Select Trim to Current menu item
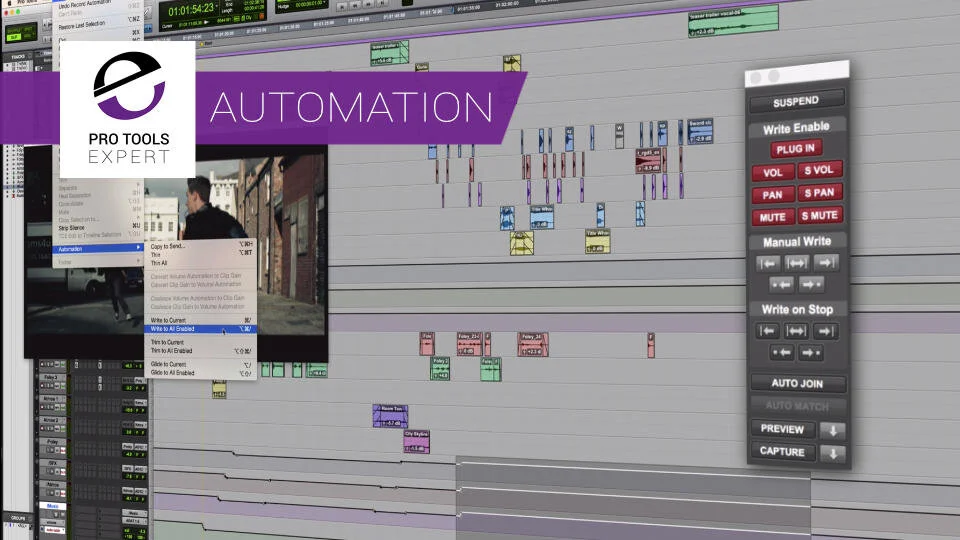 click(x=201, y=342)
